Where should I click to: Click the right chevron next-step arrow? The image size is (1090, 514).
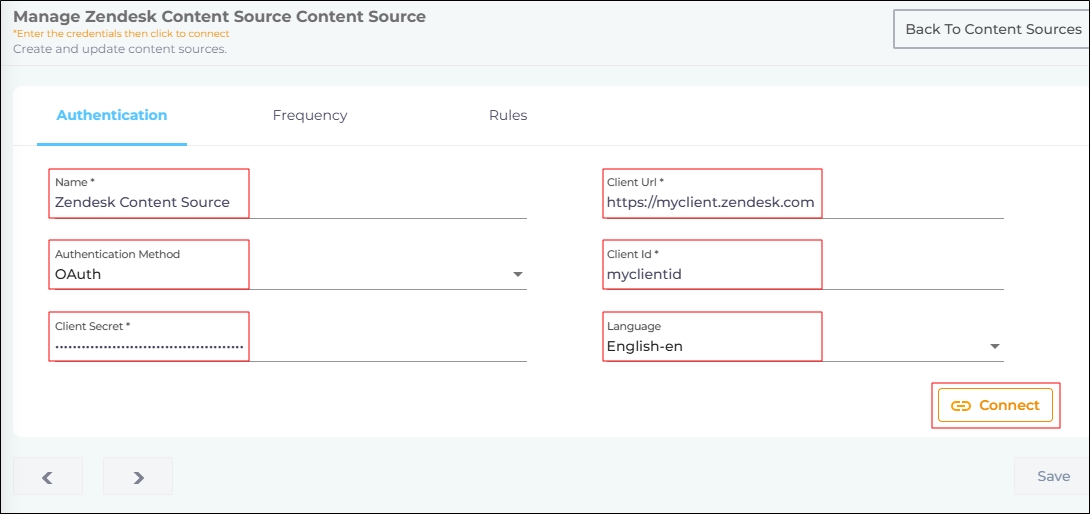138,477
